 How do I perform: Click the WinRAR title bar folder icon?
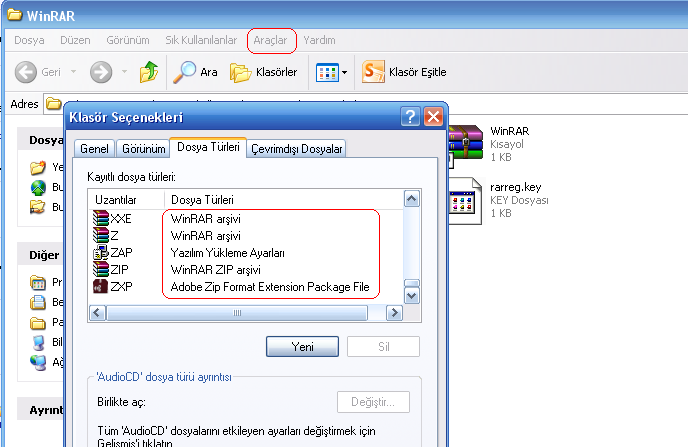(14, 14)
